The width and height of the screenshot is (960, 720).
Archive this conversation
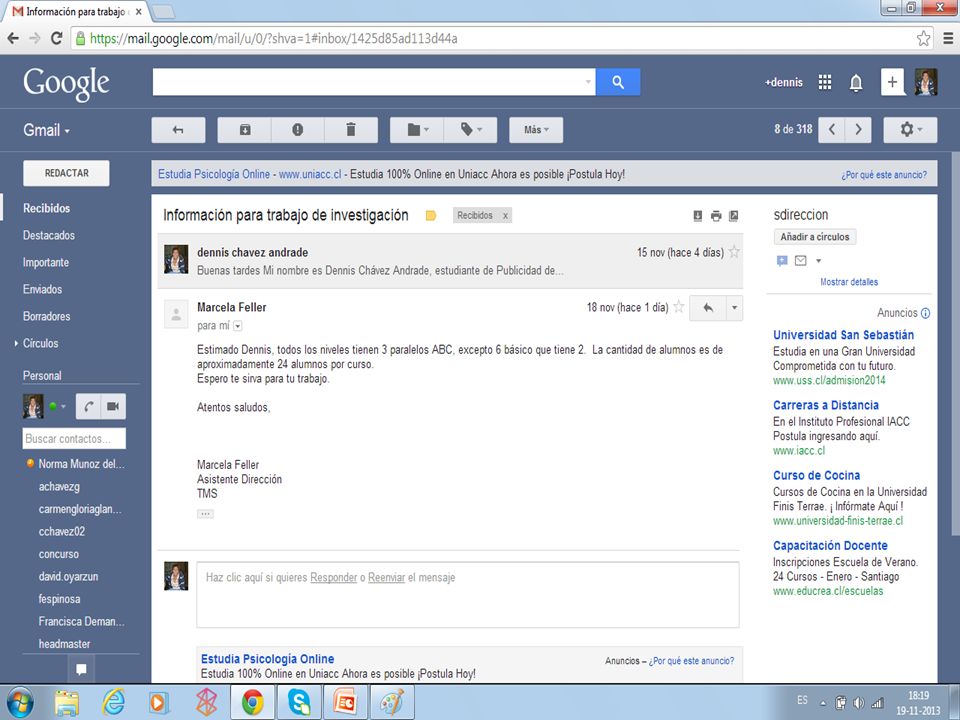(x=244, y=130)
